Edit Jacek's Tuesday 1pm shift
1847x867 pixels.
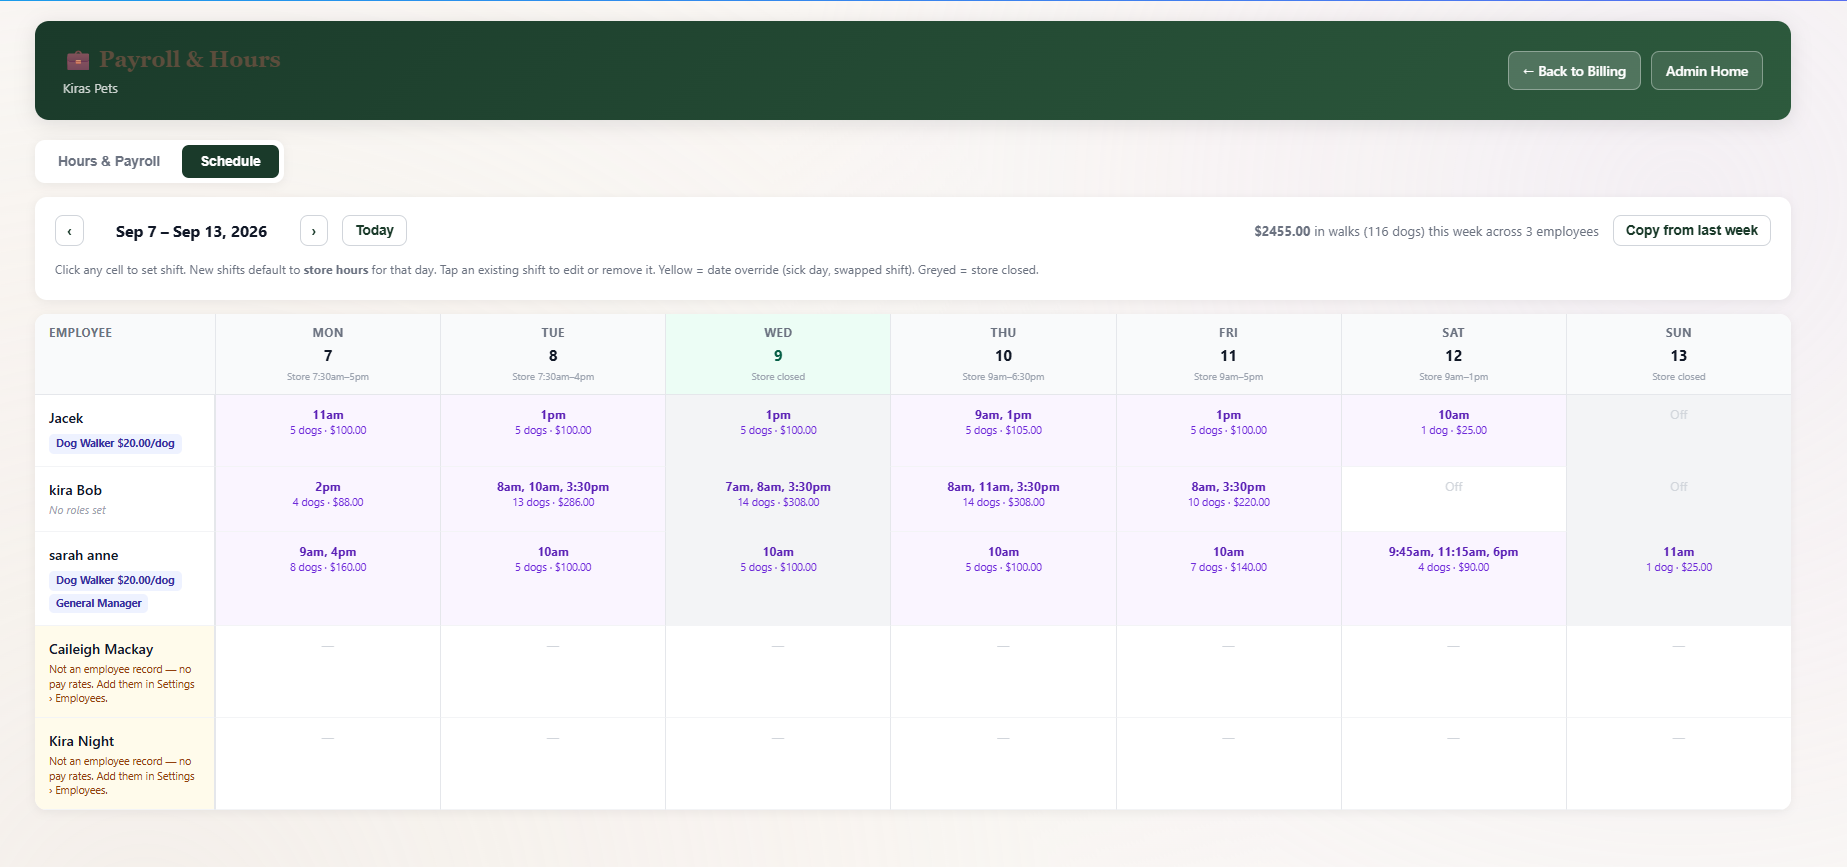pyautogui.click(x=553, y=431)
